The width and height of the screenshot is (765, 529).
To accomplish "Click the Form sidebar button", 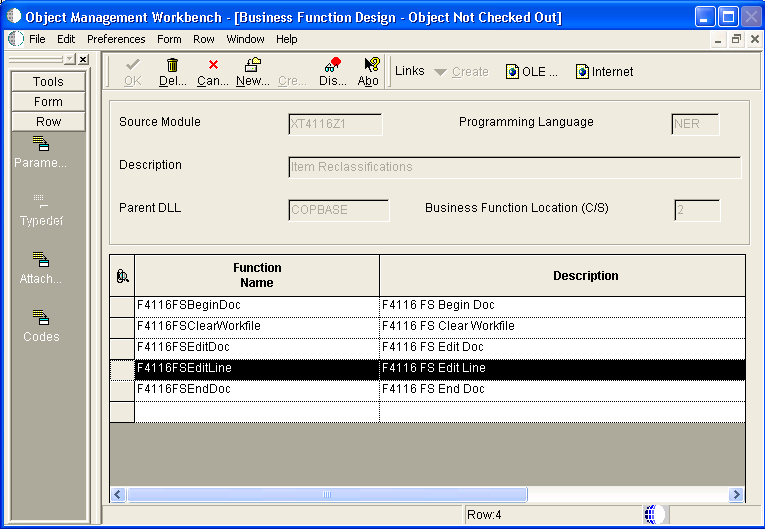I will pos(48,102).
